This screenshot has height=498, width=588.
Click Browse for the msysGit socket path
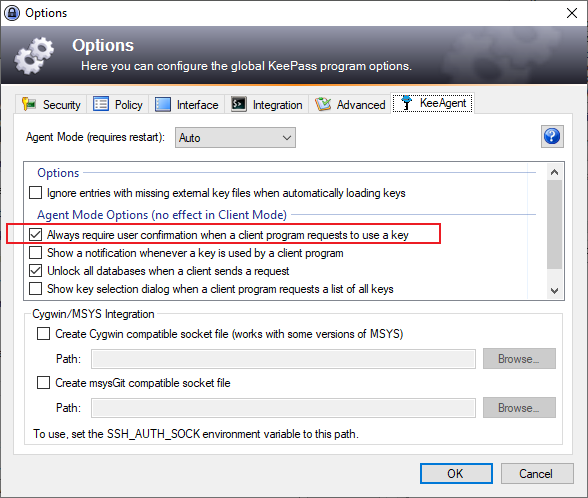pyautogui.click(x=519, y=408)
